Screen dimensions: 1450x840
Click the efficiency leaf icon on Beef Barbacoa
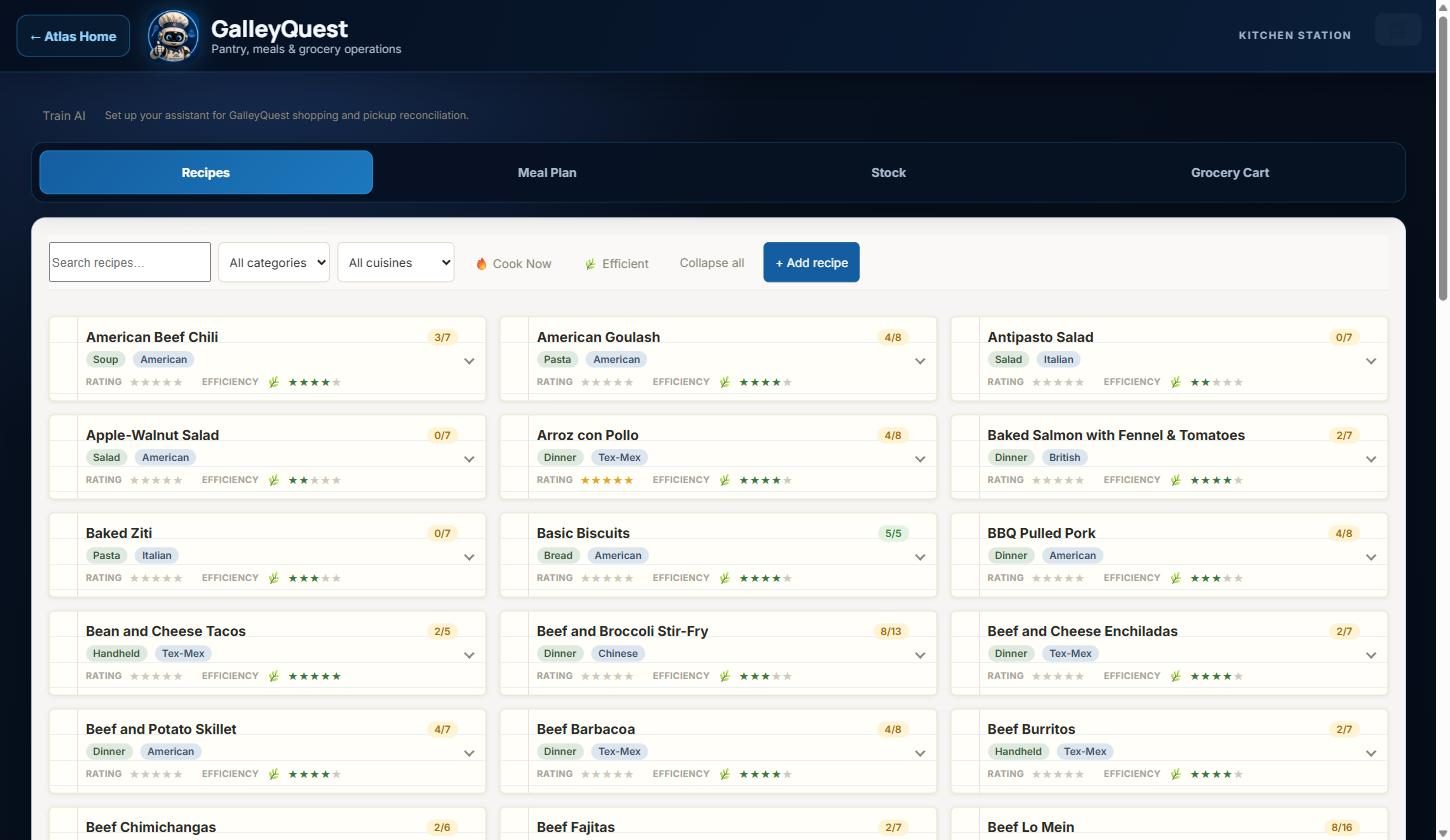coord(724,774)
